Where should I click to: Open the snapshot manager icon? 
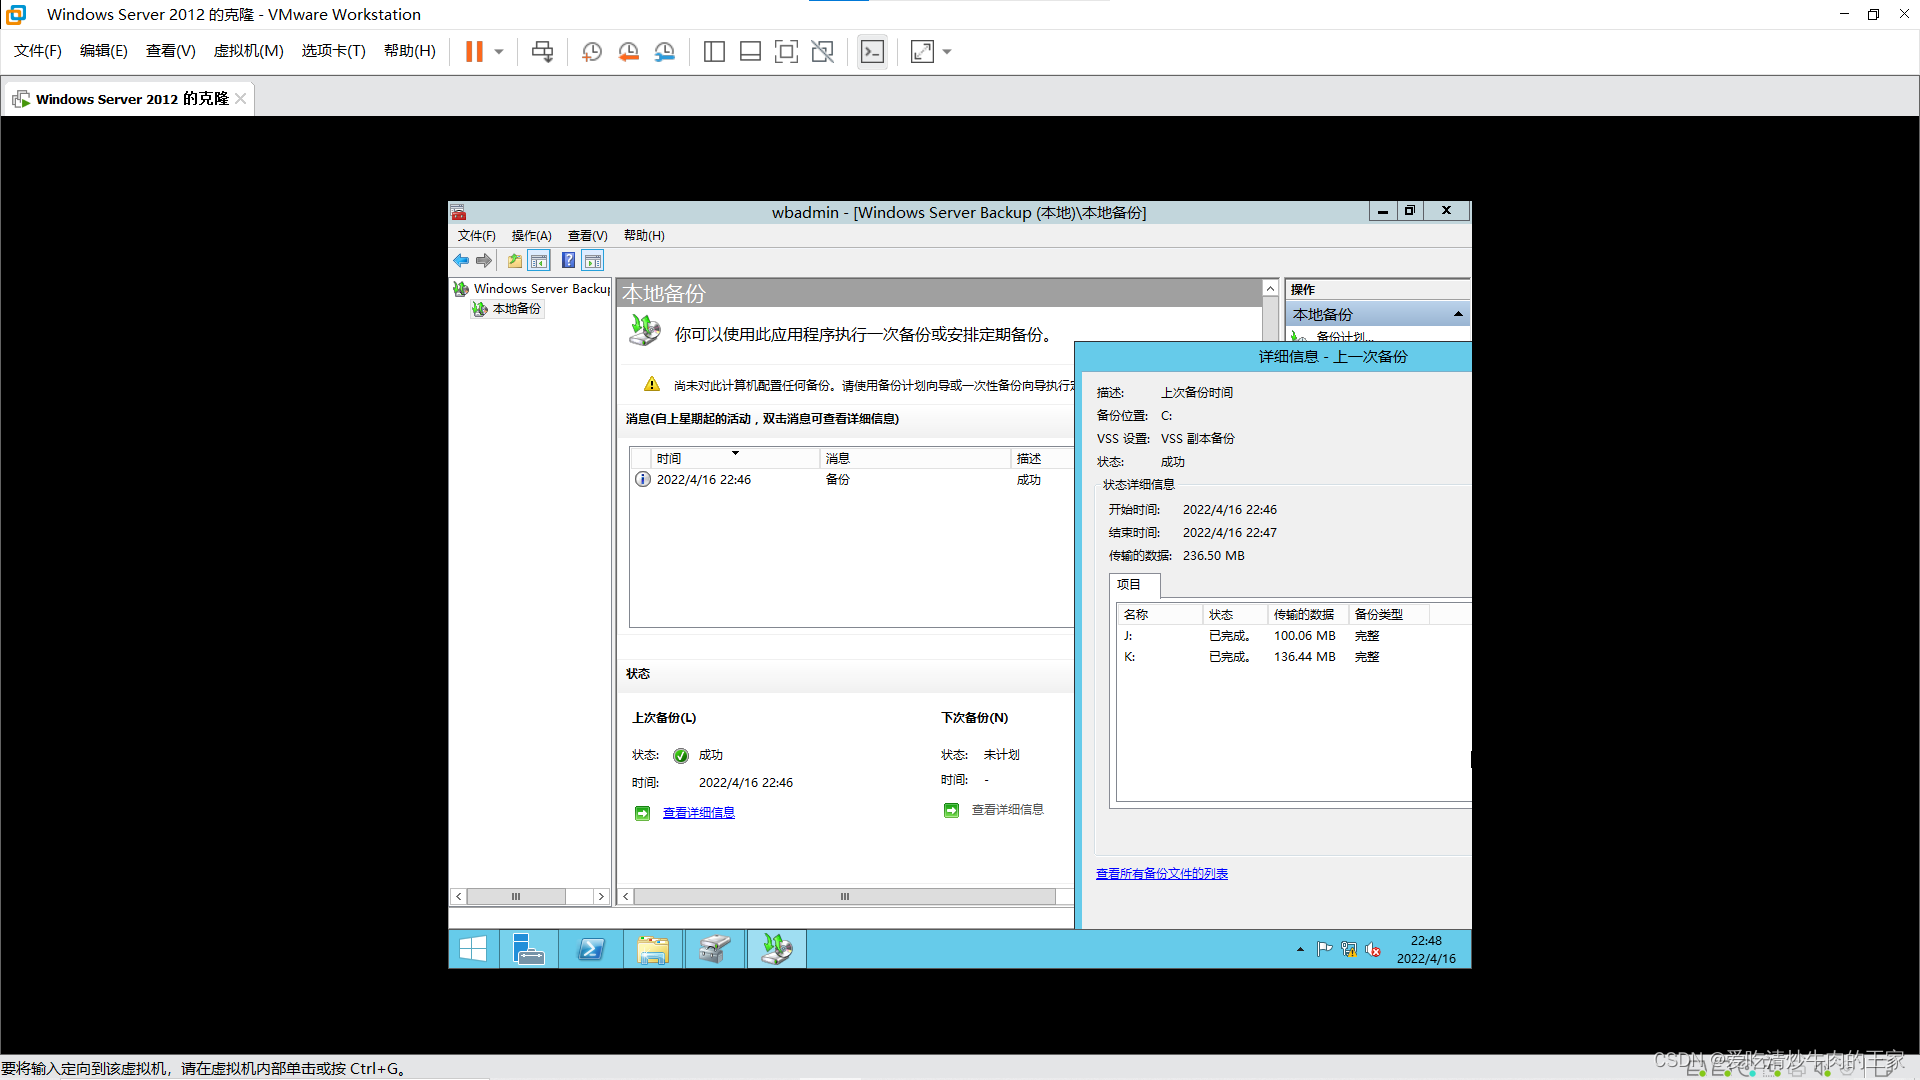[x=665, y=51]
